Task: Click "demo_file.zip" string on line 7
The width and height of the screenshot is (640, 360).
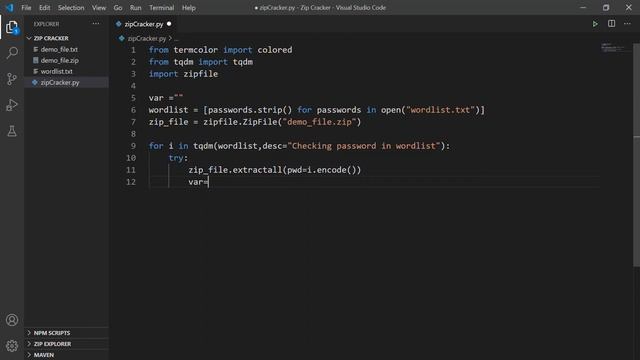Action: click(x=320, y=122)
